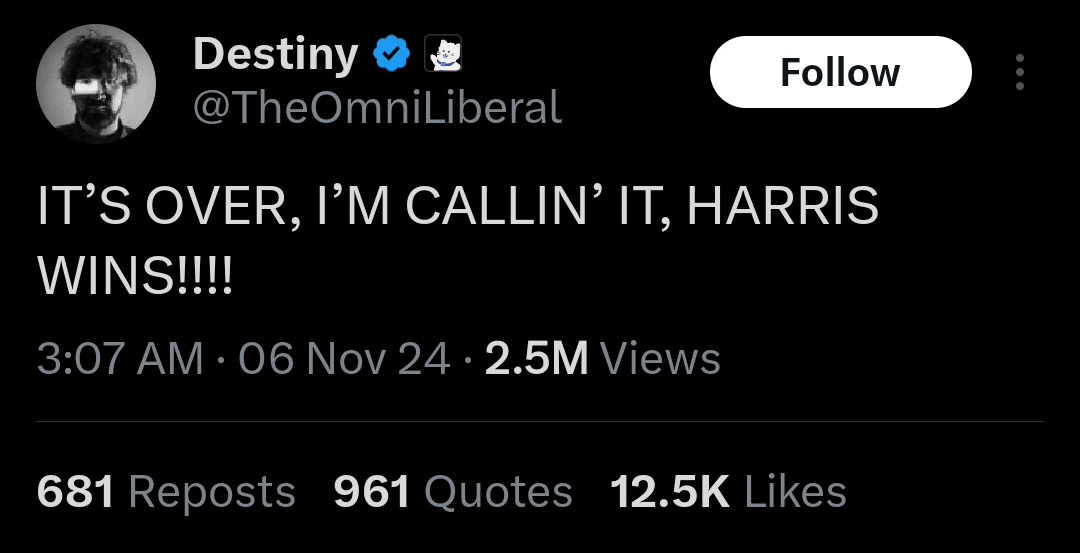Click the display name Destiny
The image size is (1080, 553).
(x=275, y=54)
